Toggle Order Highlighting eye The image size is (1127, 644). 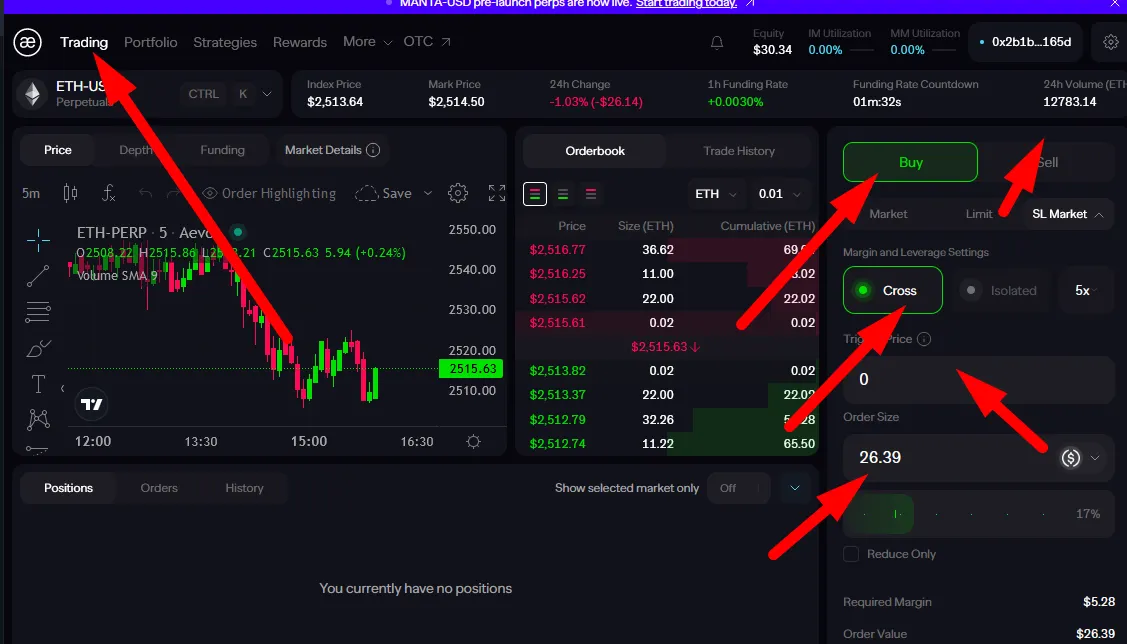[210, 193]
